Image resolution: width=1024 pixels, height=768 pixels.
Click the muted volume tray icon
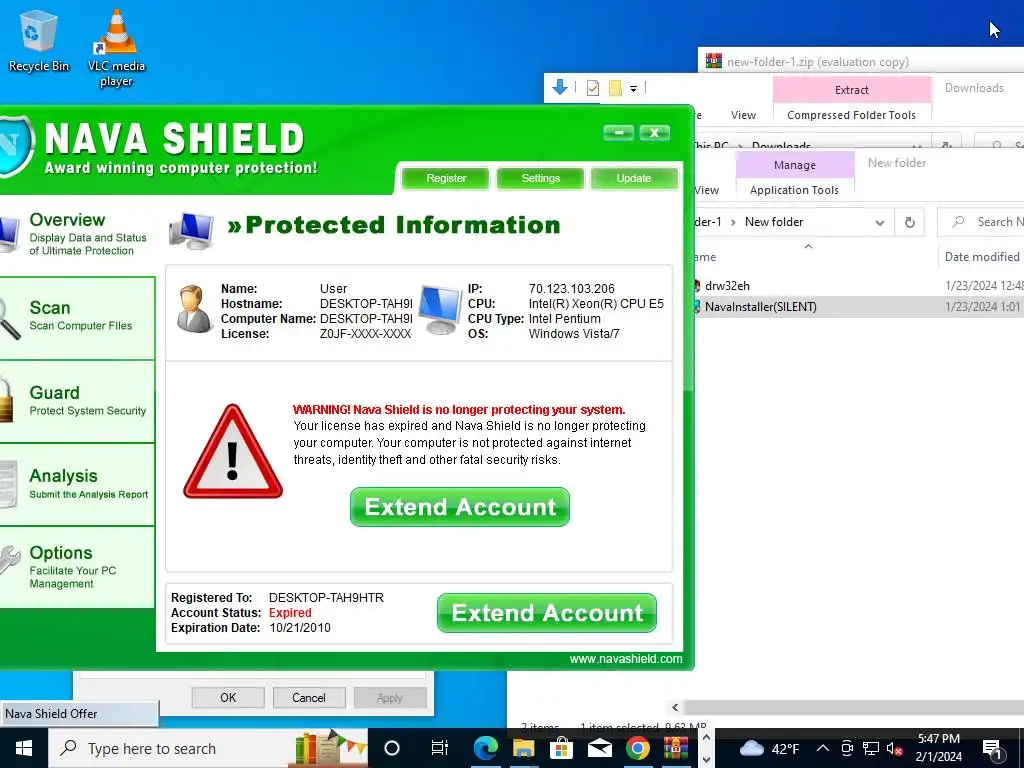tap(894, 748)
